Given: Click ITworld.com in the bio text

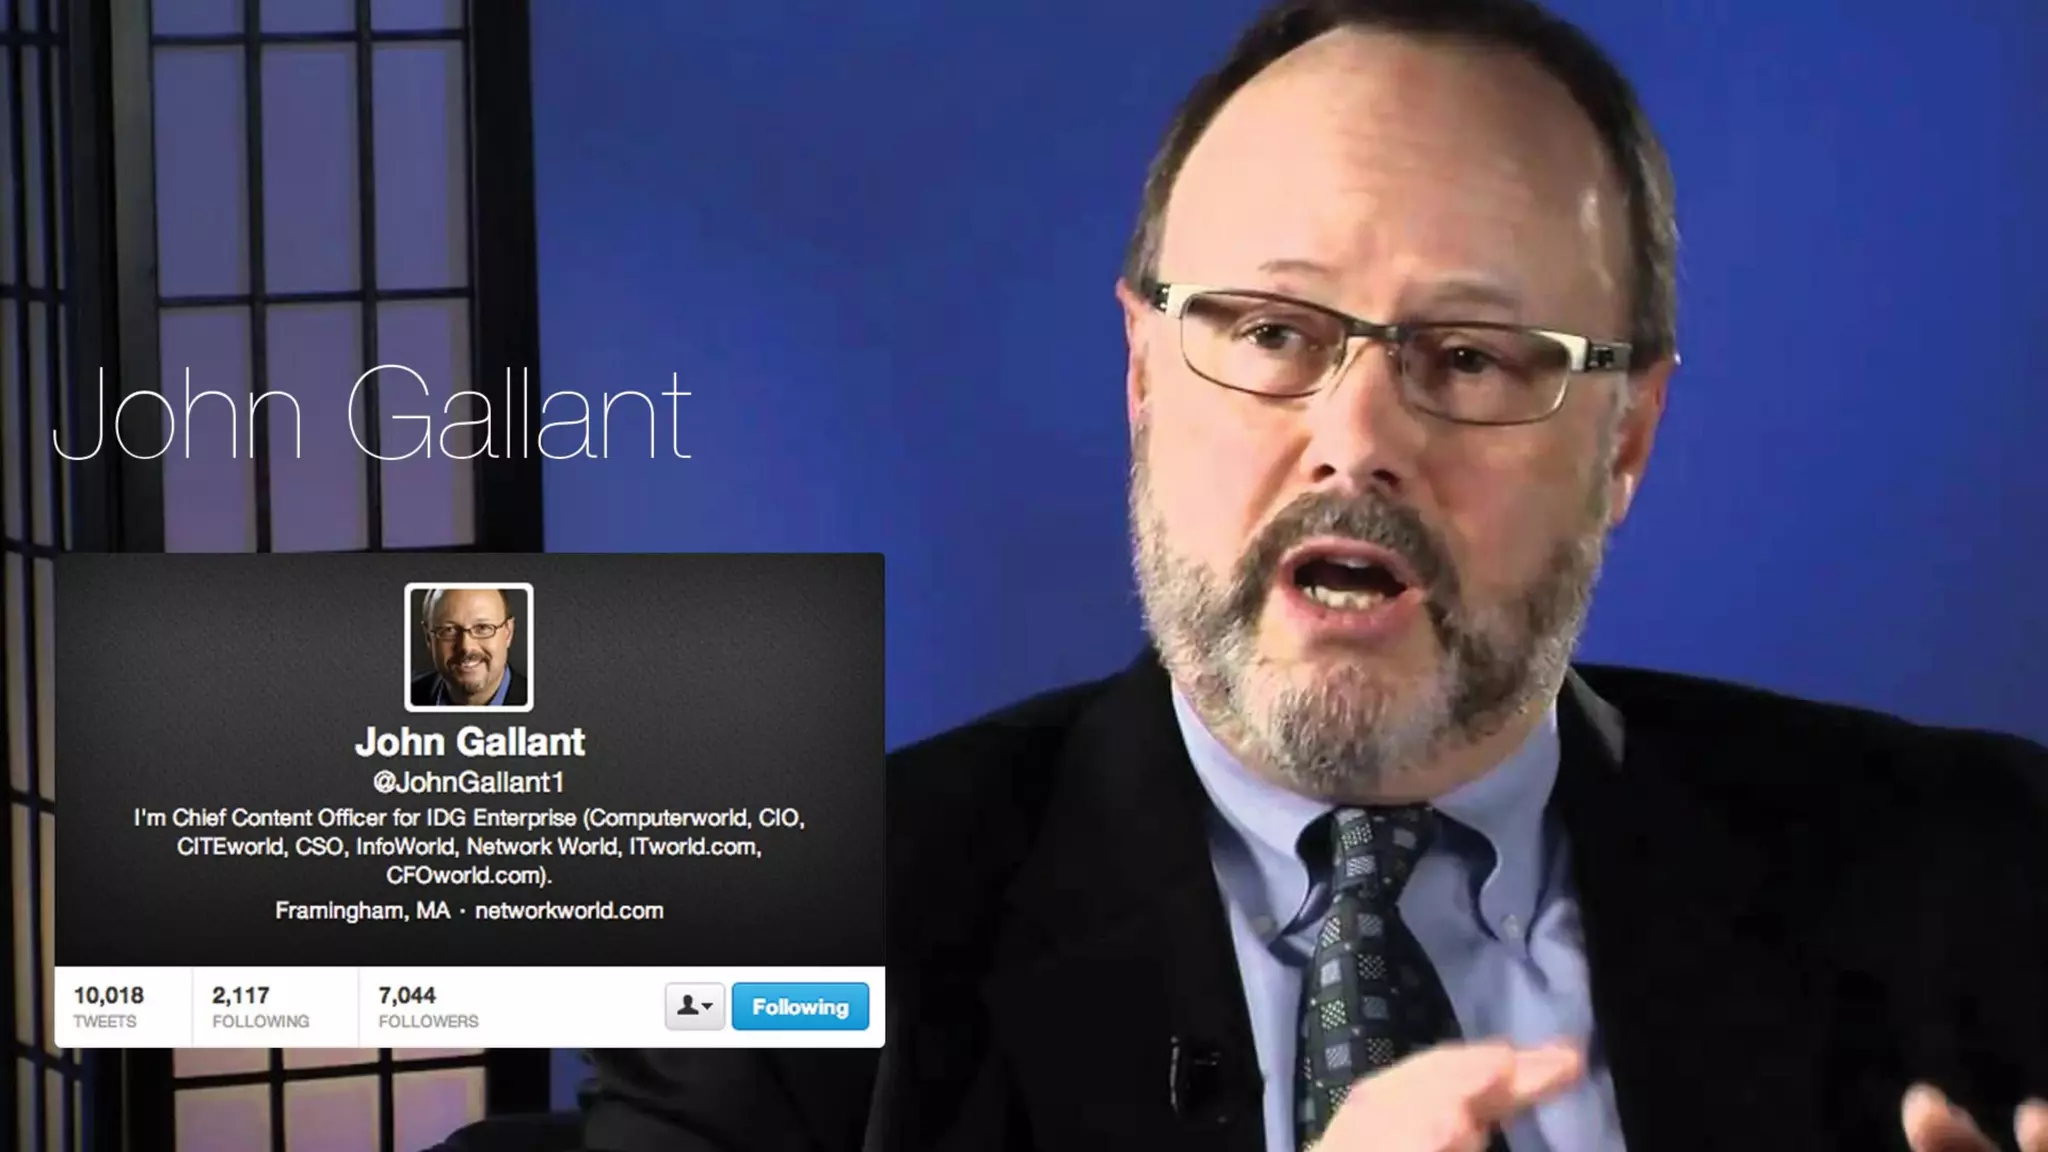Looking at the screenshot, I should coord(695,847).
